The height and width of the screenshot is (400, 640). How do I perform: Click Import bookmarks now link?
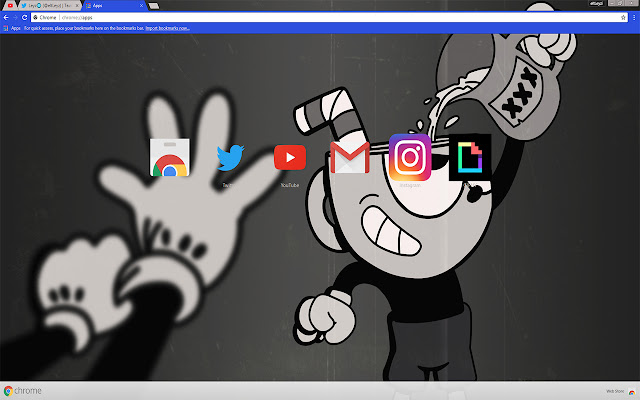coord(167,28)
